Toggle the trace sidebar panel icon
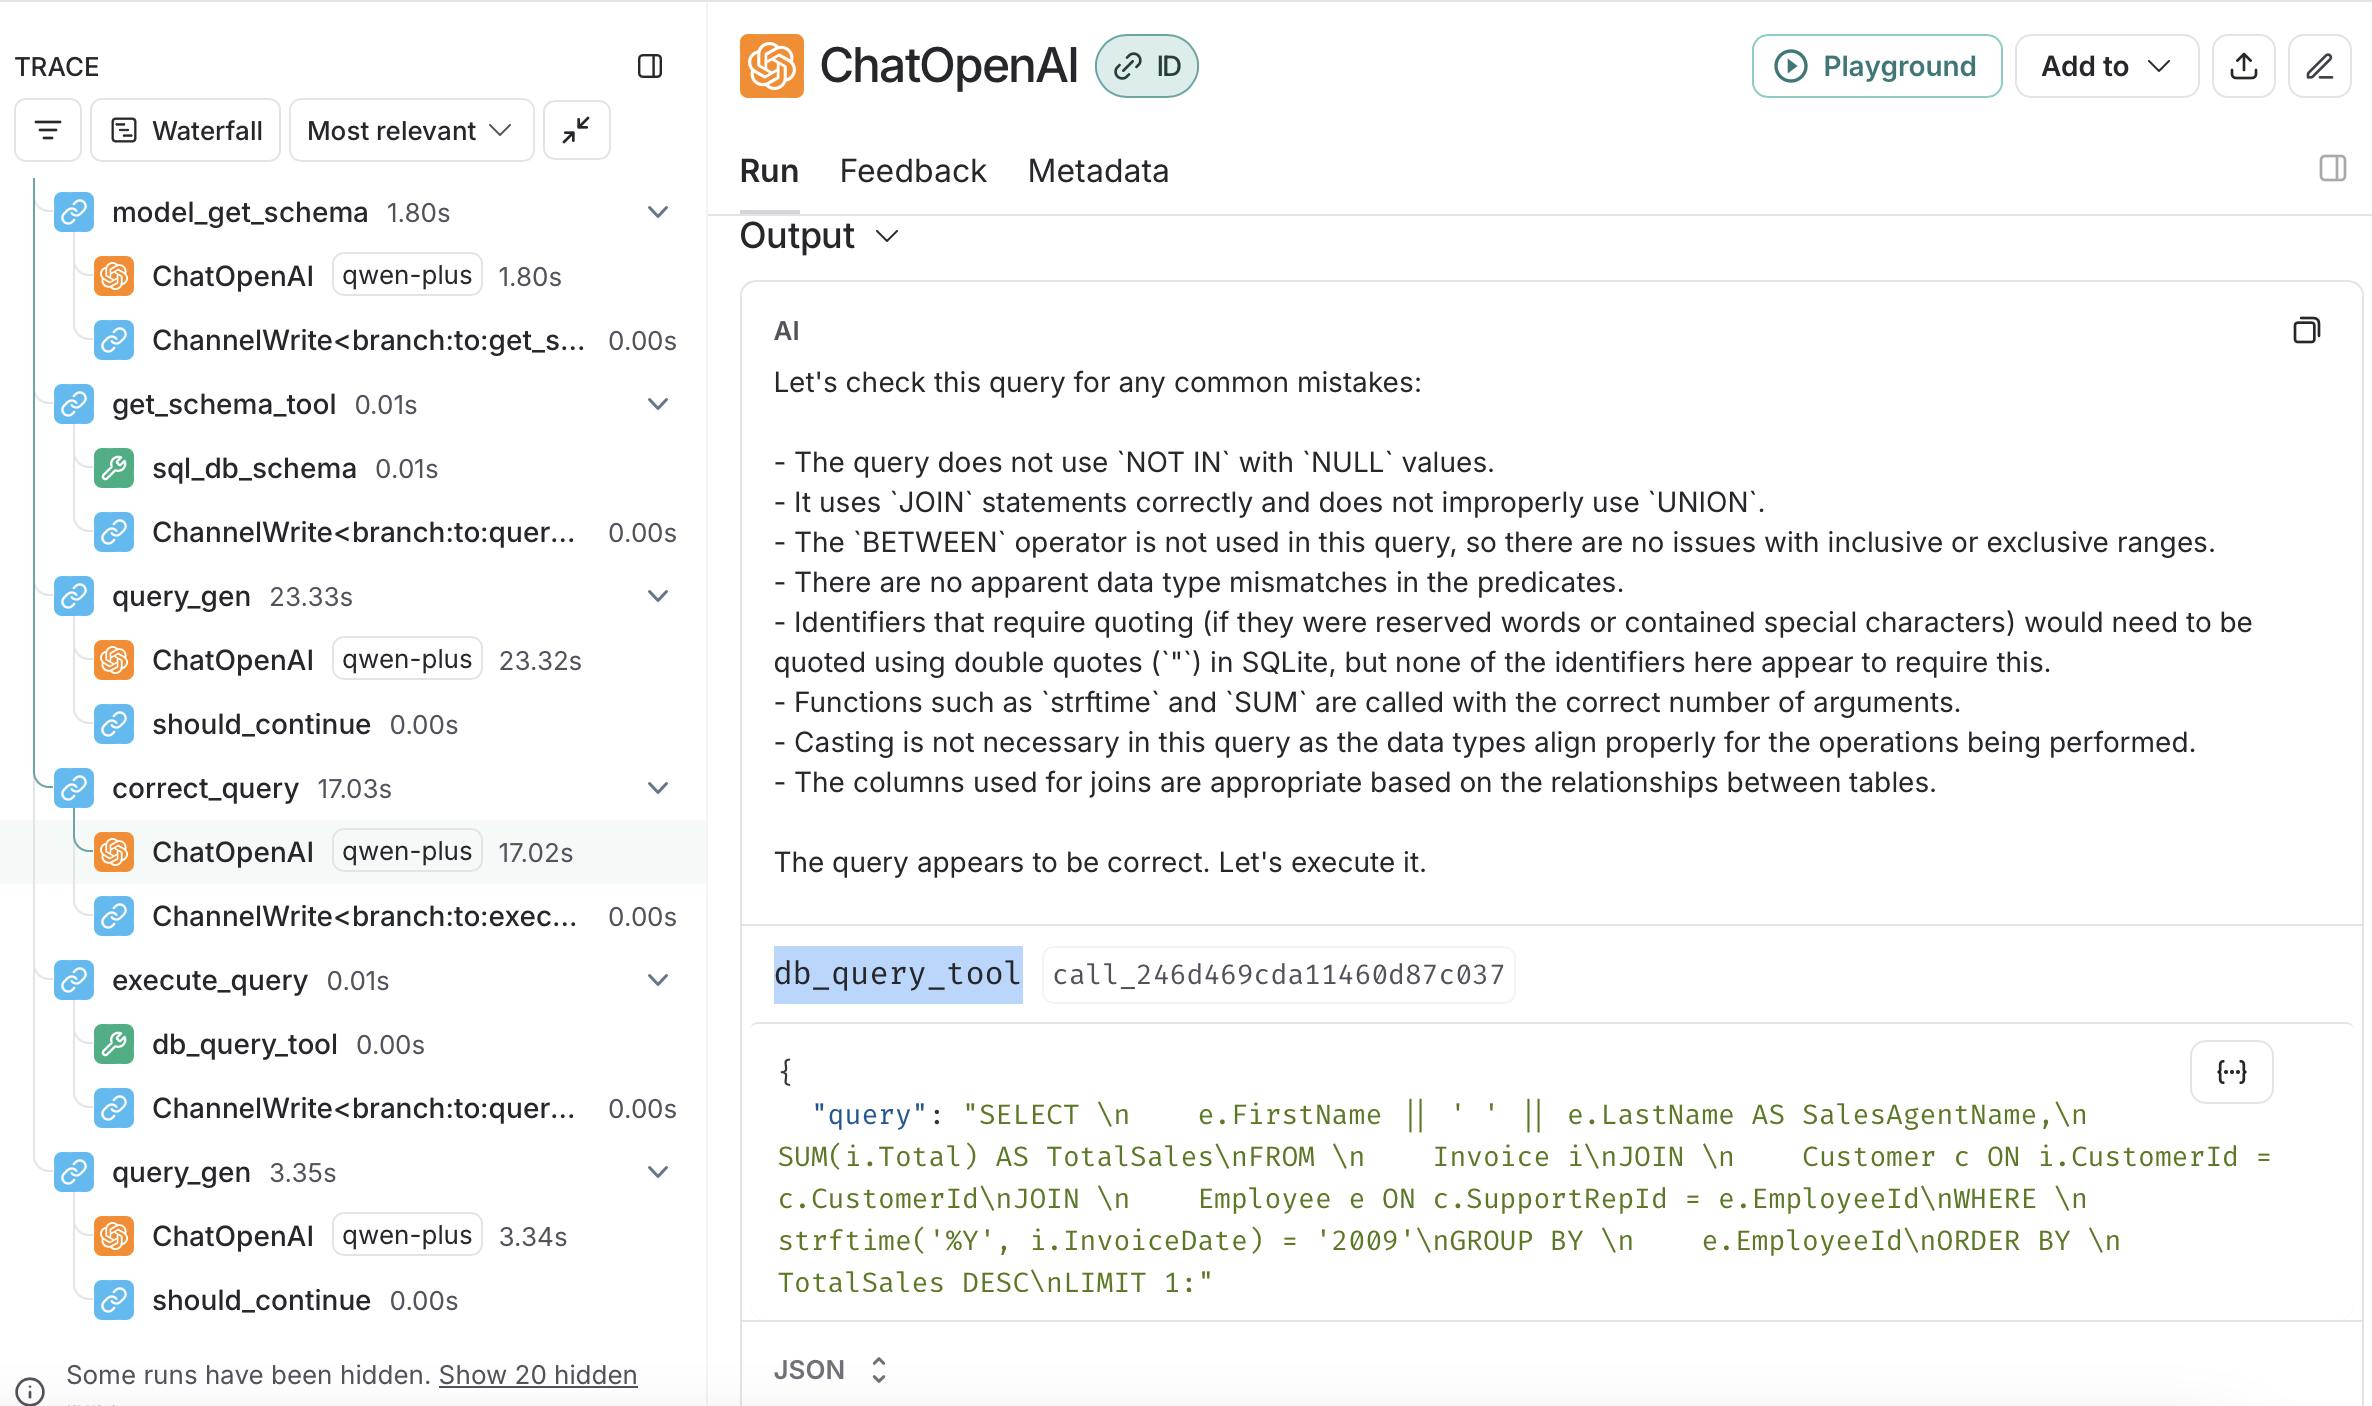This screenshot has height=1406, width=2372. pyautogui.click(x=650, y=66)
